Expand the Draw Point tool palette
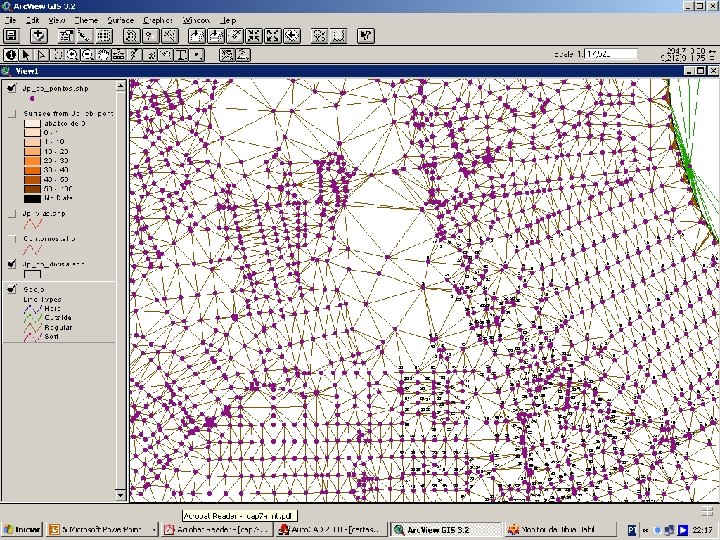 198,55
